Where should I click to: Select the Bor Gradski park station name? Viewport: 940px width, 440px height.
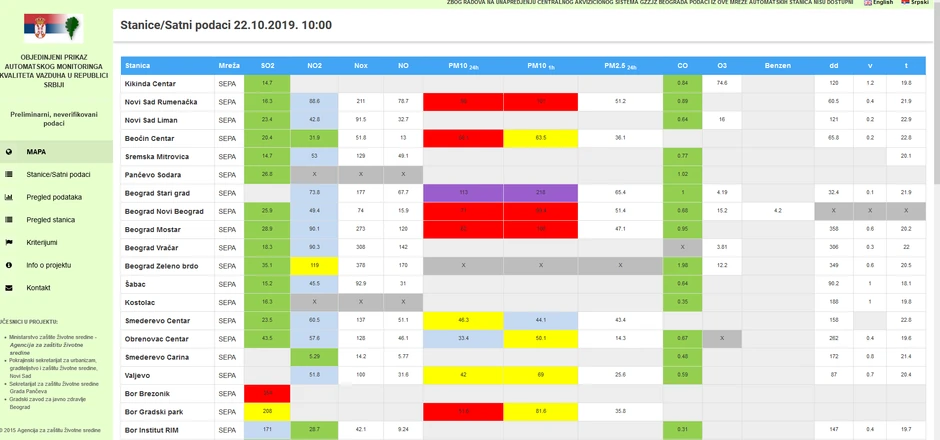(153, 412)
